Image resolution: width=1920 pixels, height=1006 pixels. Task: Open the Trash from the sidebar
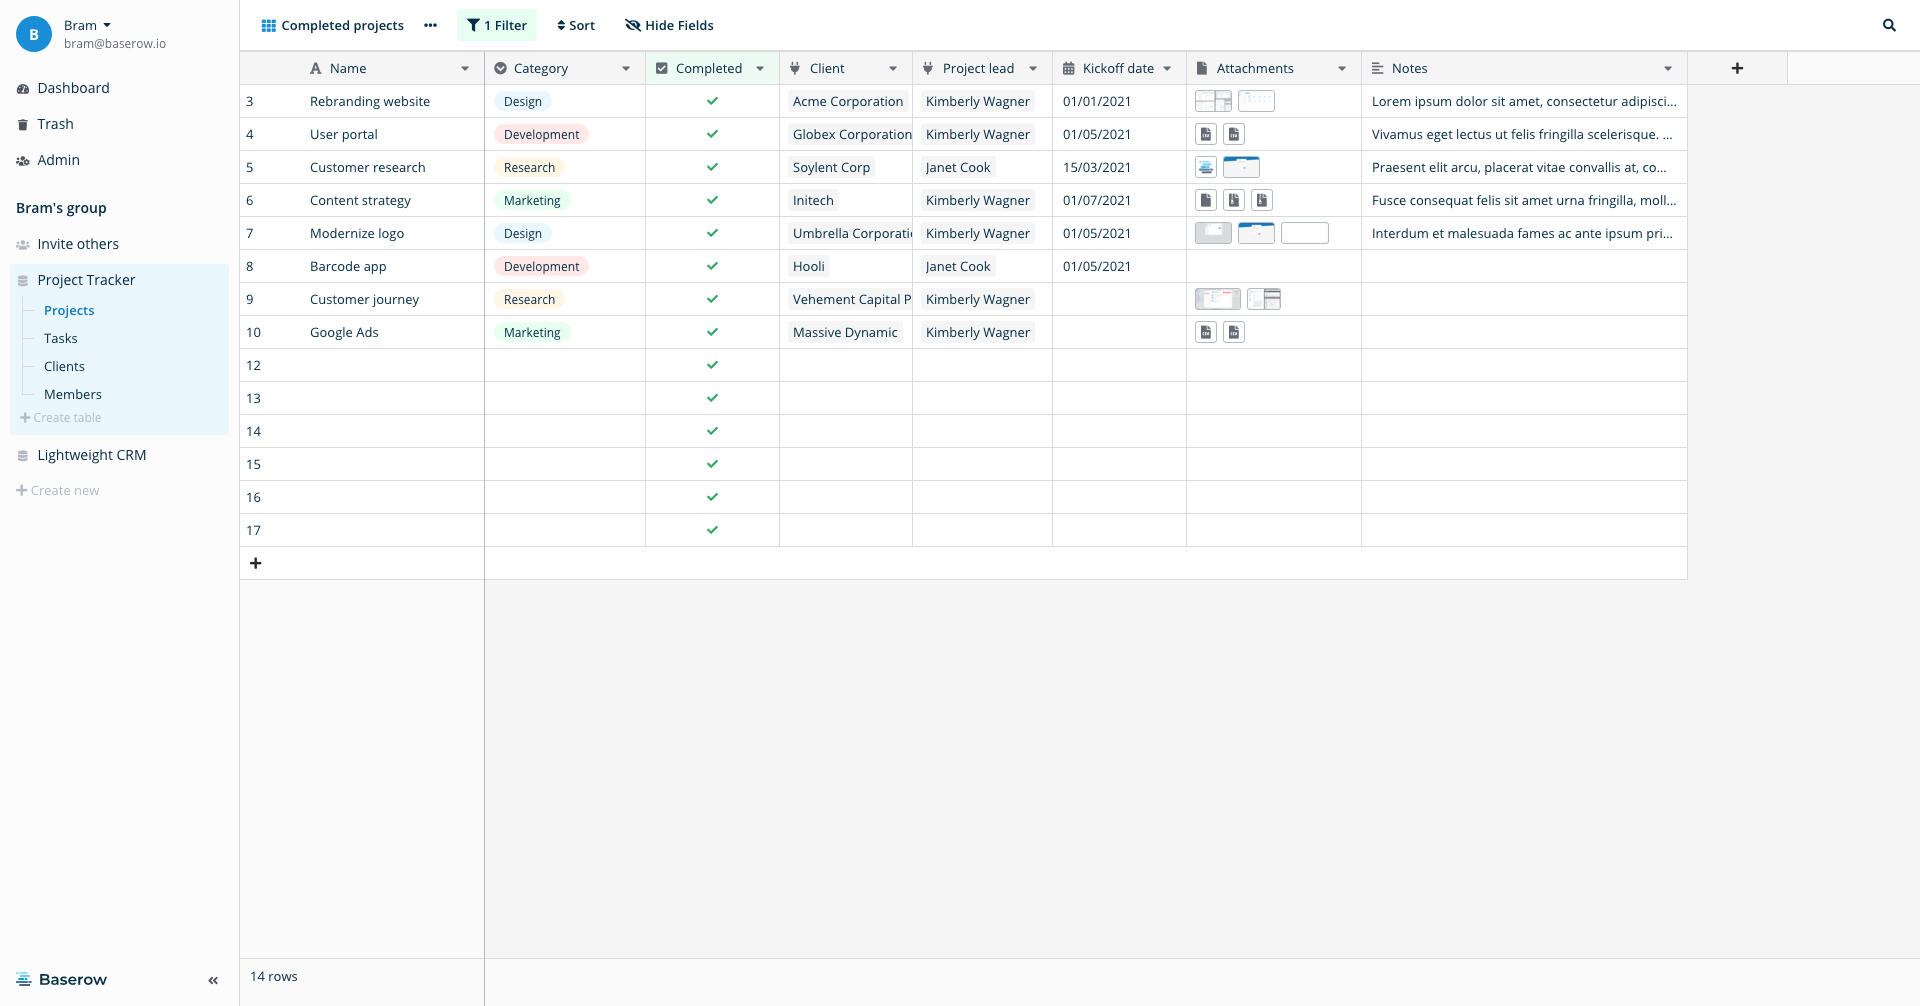point(55,123)
